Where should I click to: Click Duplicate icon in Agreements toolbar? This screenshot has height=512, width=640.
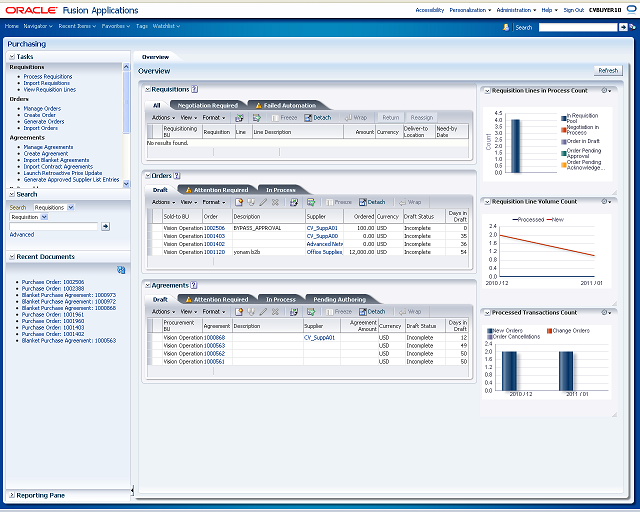pyautogui.click(x=251, y=312)
